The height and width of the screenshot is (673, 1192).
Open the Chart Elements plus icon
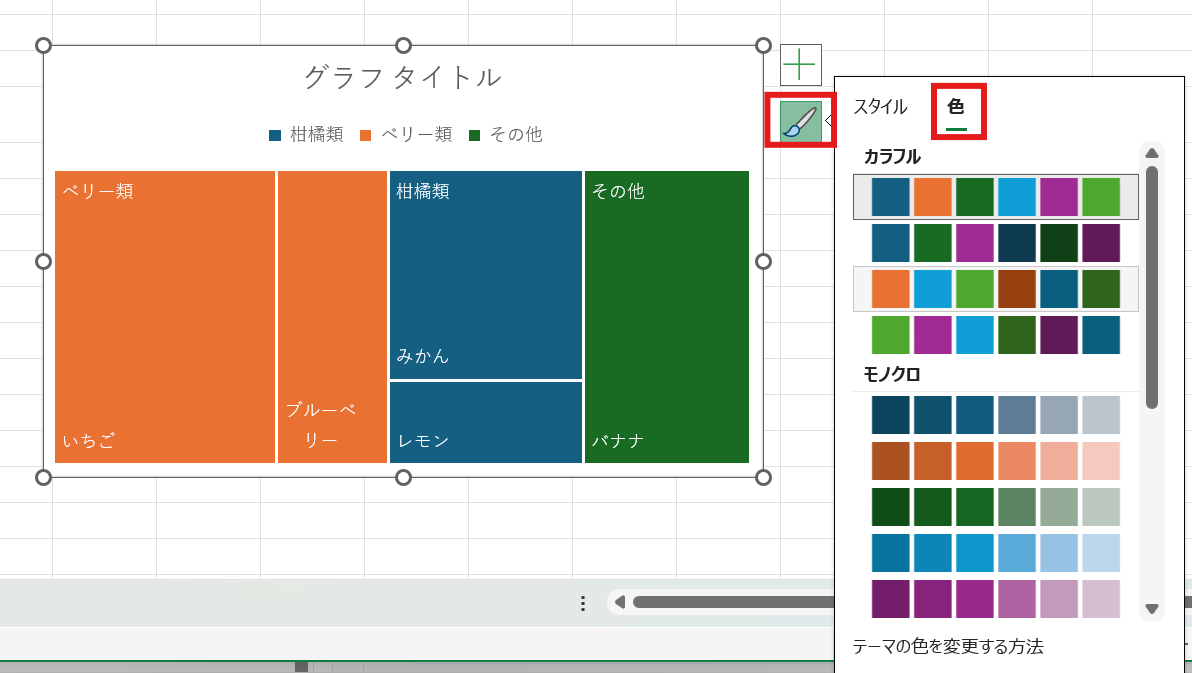(x=799, y=64)
